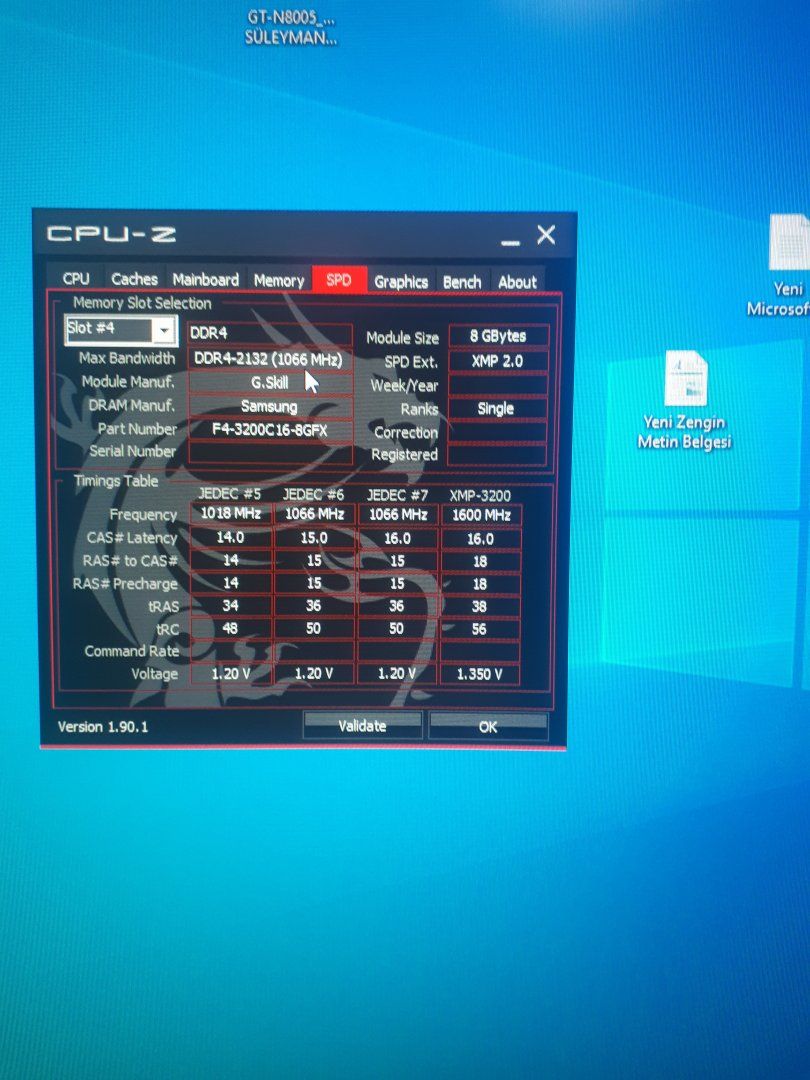This screenshot has height=1080, width=810.
Task: Switch to the Bench tab
Action: pos(461,282)
